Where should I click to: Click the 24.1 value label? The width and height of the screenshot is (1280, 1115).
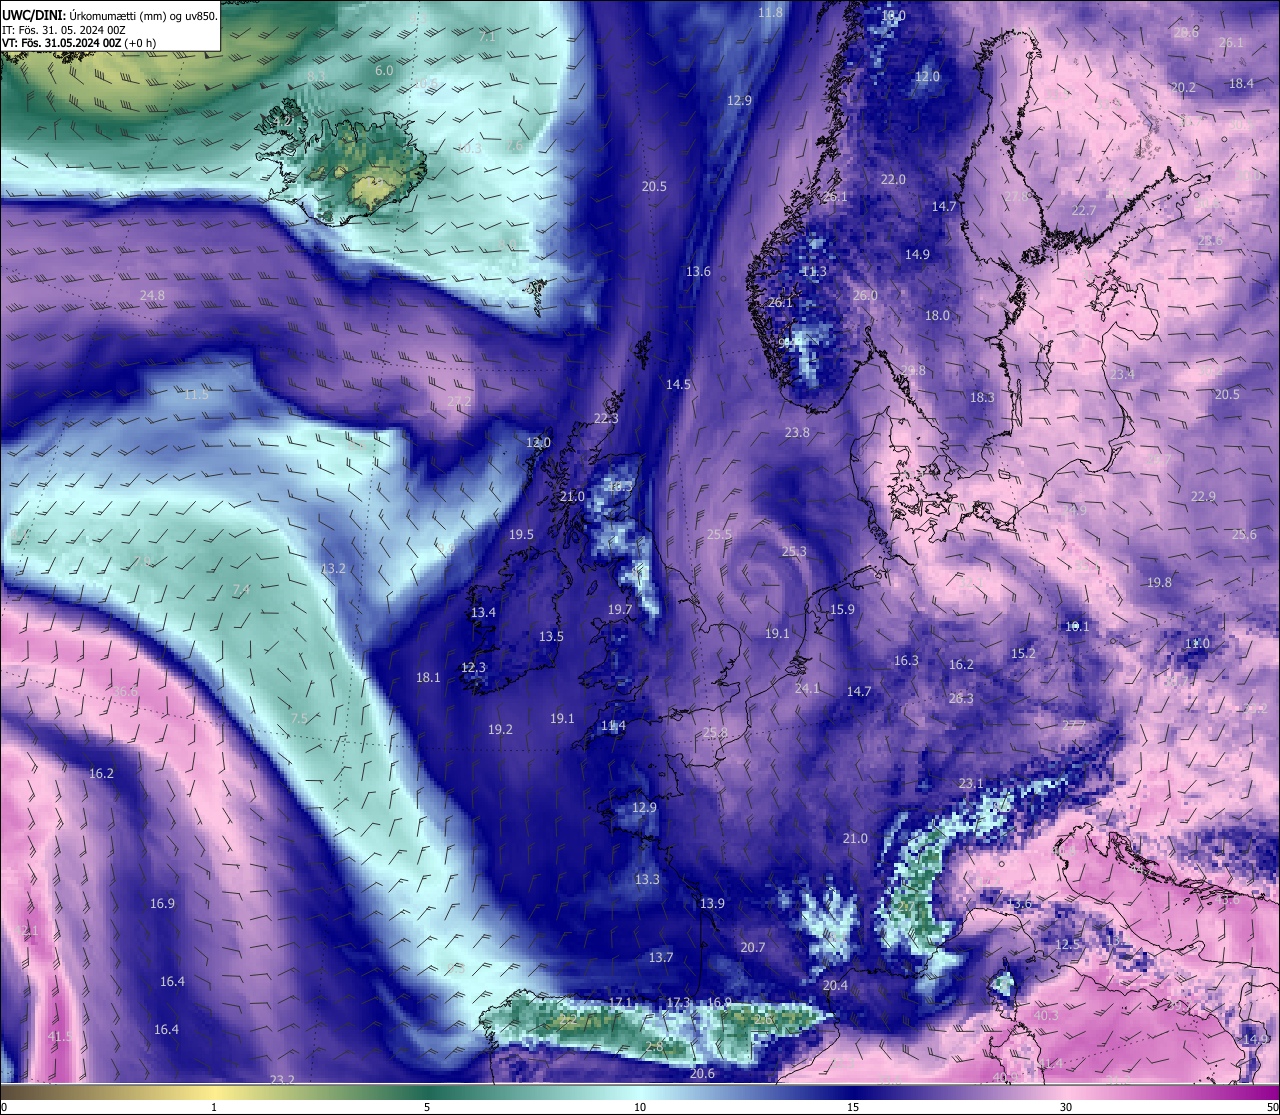(x=807, y=688)
